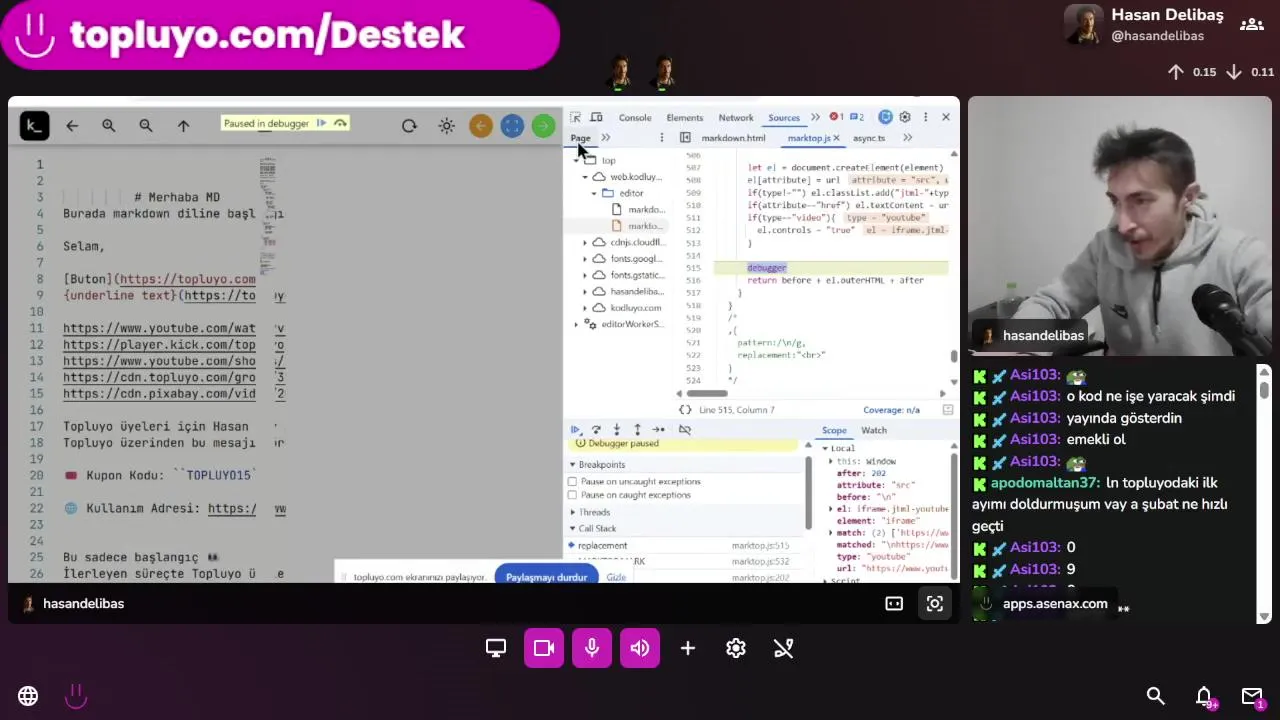
Task: Open the async.ts file tab
Action: 869,138
